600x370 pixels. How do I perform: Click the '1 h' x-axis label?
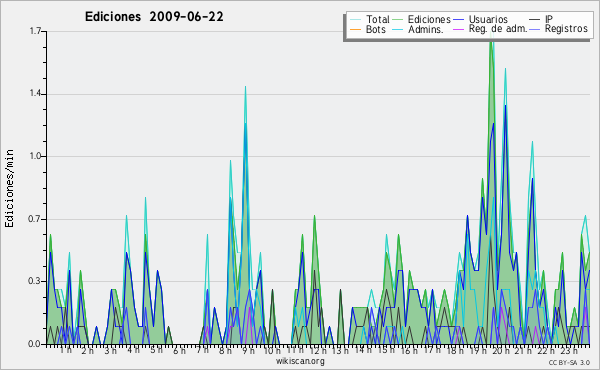click(x=65, y=350)
